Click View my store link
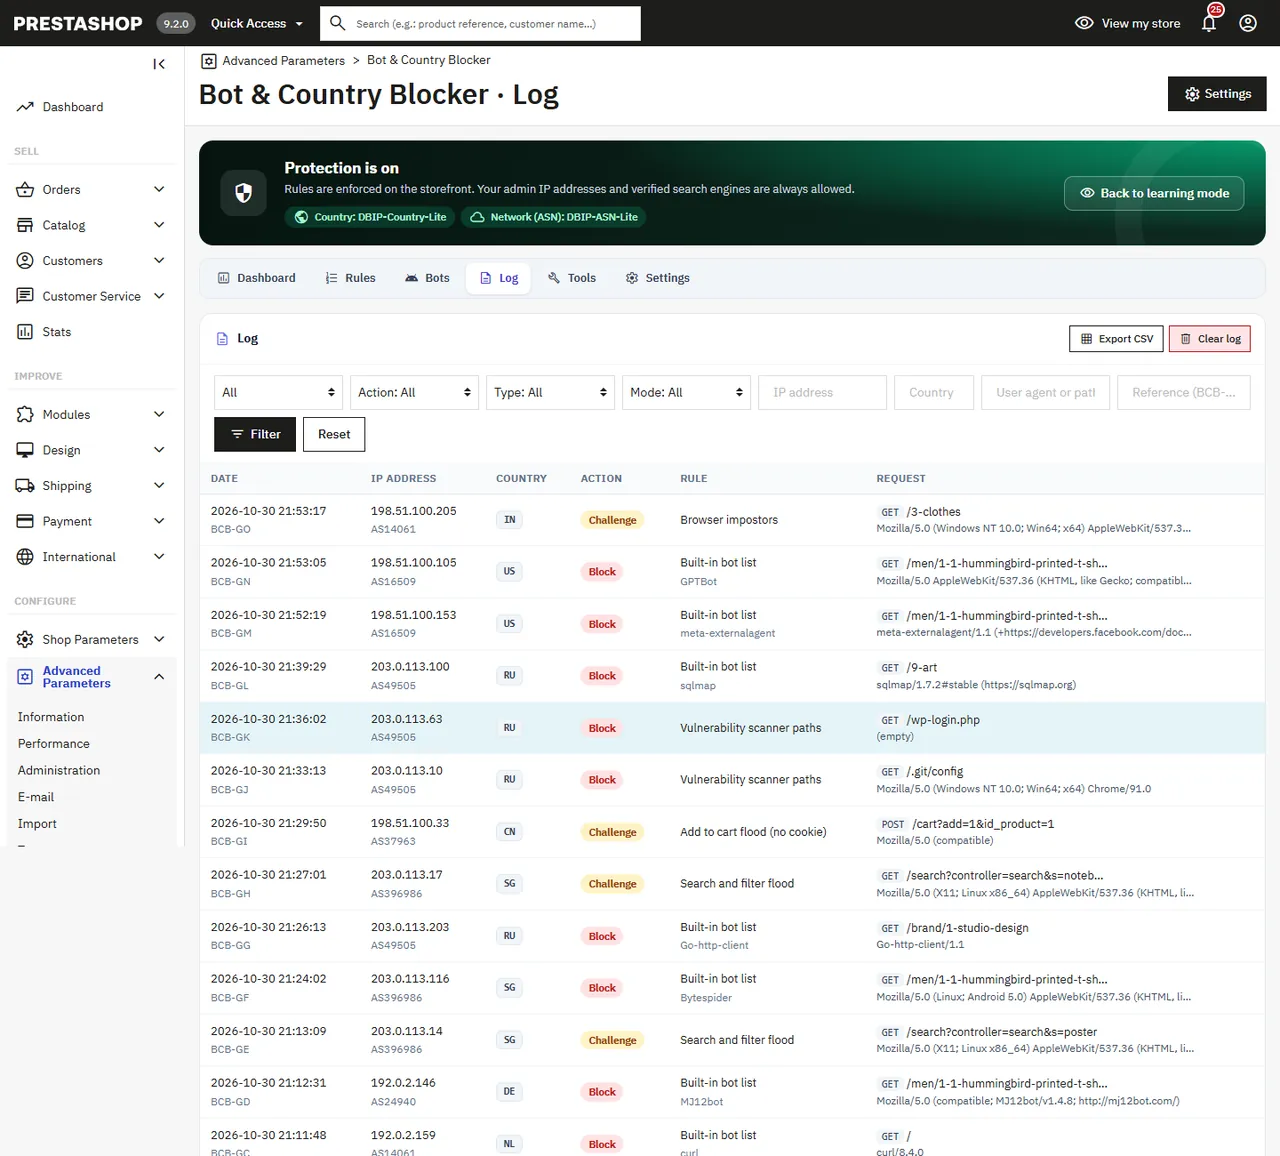 tap(1128, 23)
